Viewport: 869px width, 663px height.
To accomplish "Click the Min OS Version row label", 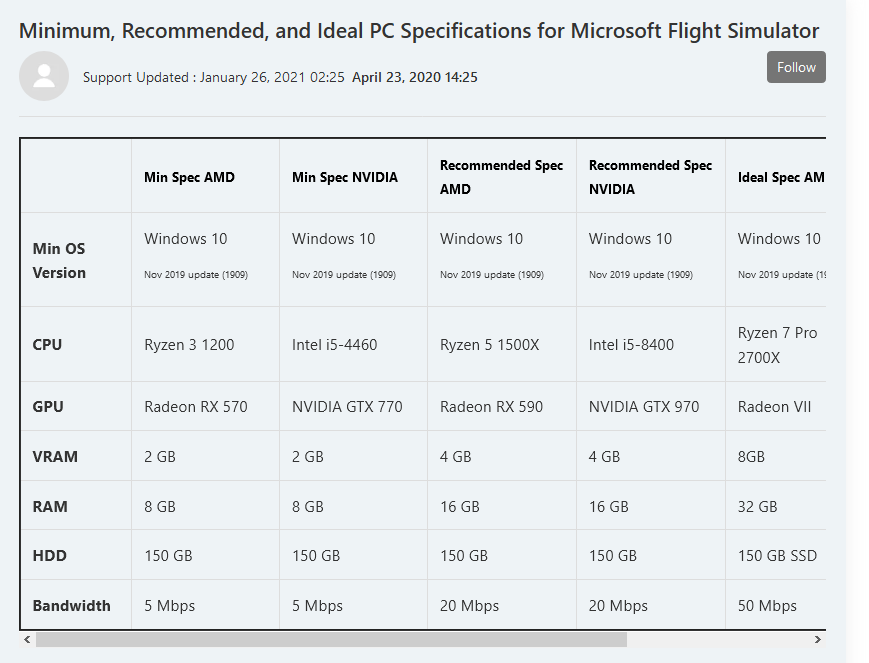I will pos(59,261).
